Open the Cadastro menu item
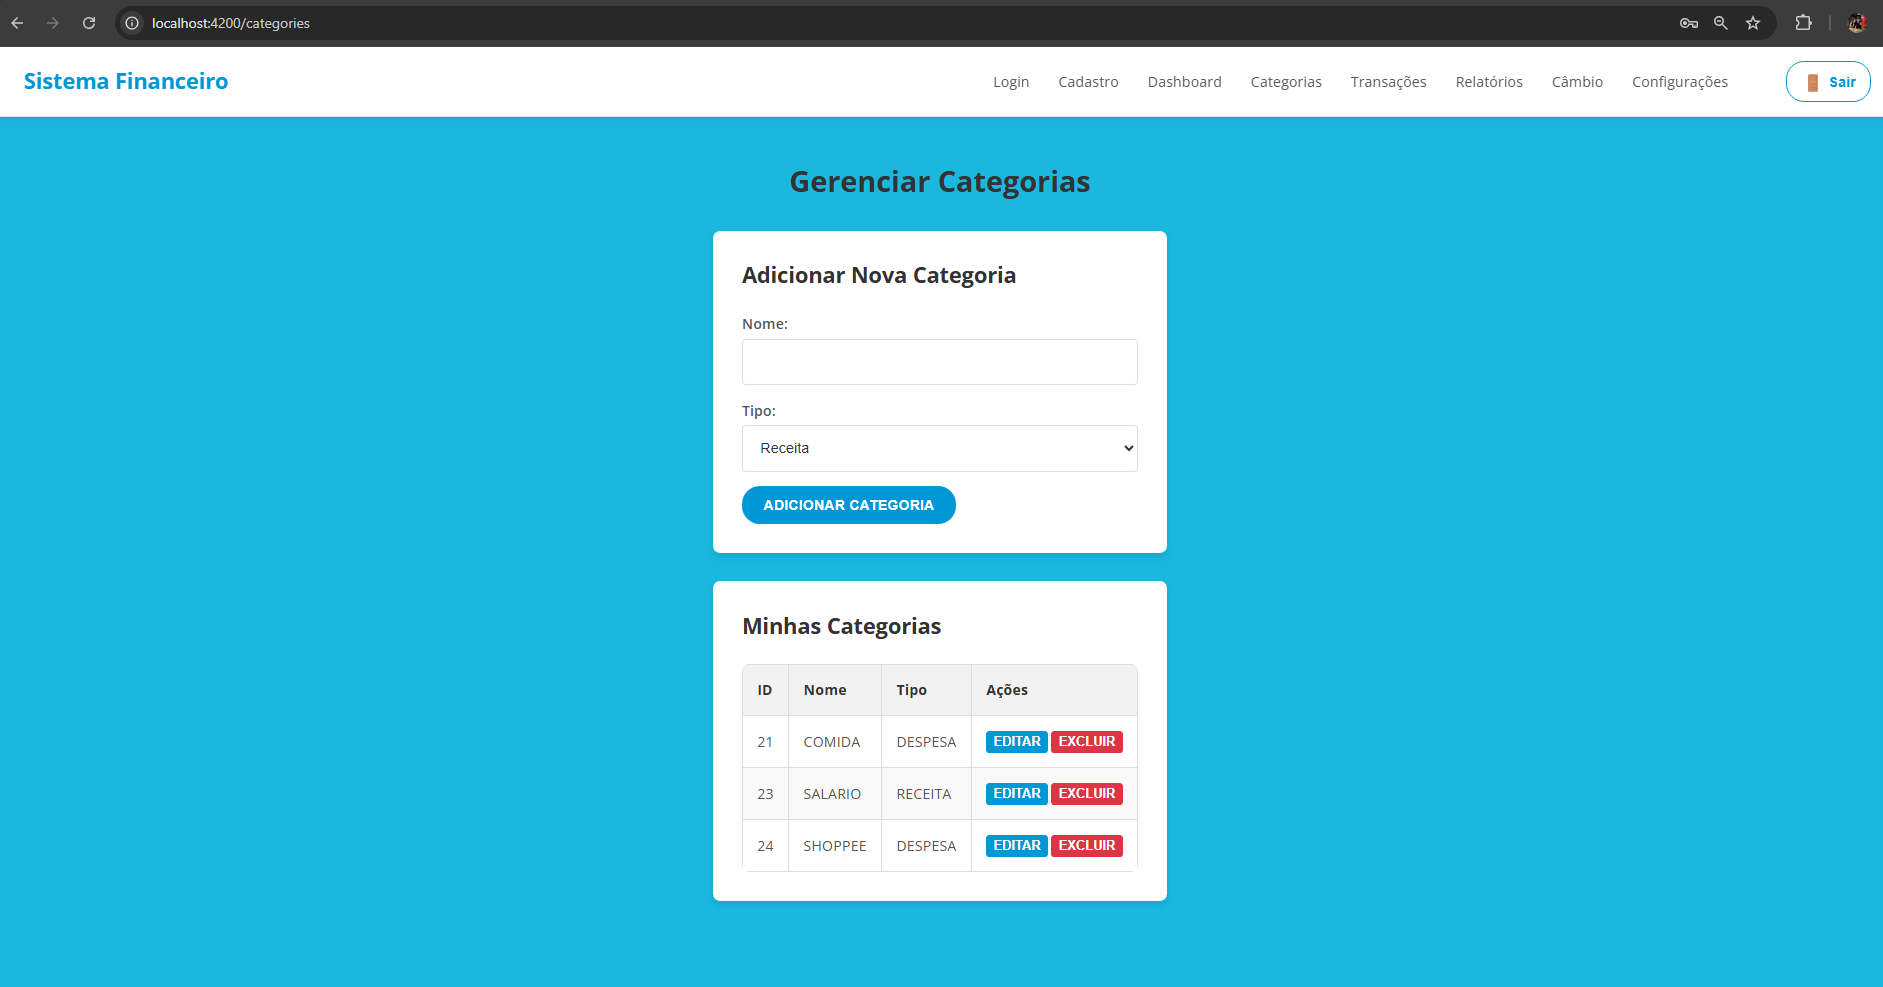 click(x=1088, y=82)
